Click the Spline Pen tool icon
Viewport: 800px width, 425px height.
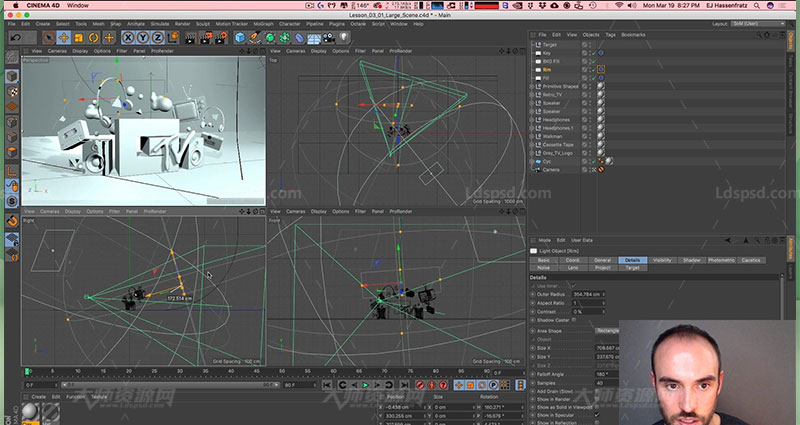[255, 38]
